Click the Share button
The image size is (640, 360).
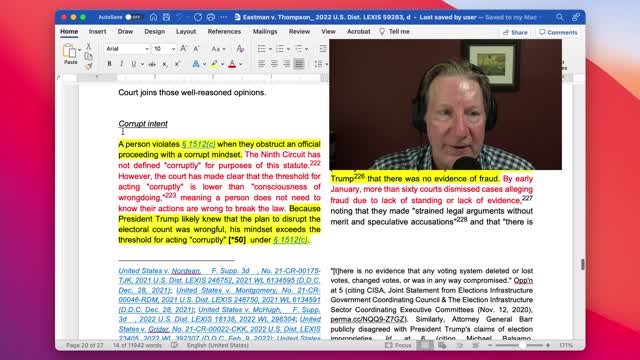click(x=515, y=32)
